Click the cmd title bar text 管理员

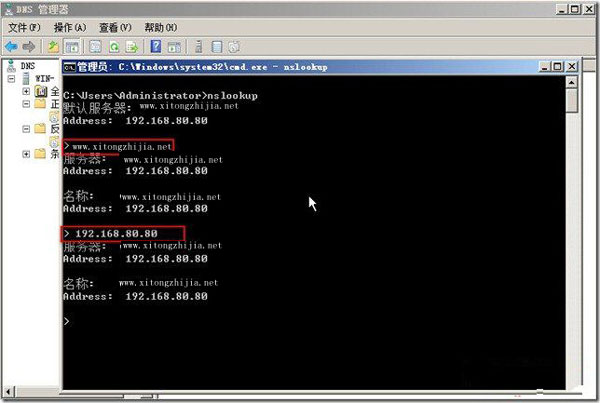point(92,67)
